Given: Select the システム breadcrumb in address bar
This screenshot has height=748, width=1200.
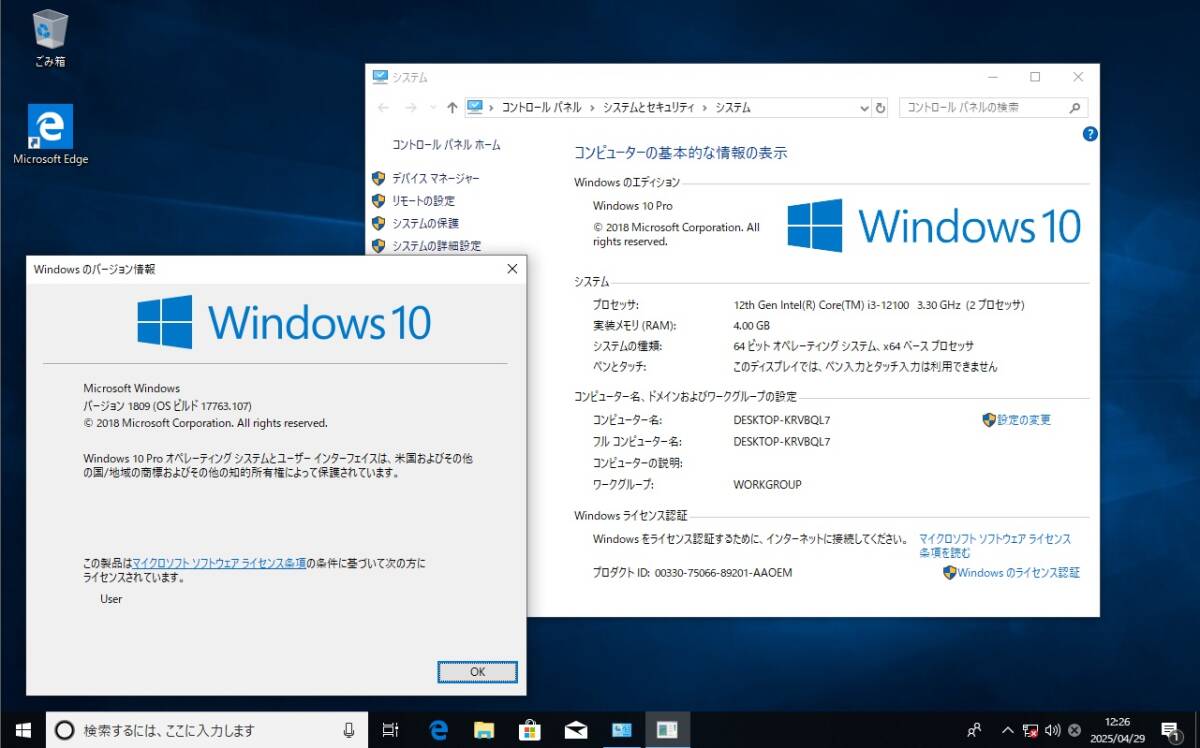Looking at the screenshot, I should [x=733, y=108].
